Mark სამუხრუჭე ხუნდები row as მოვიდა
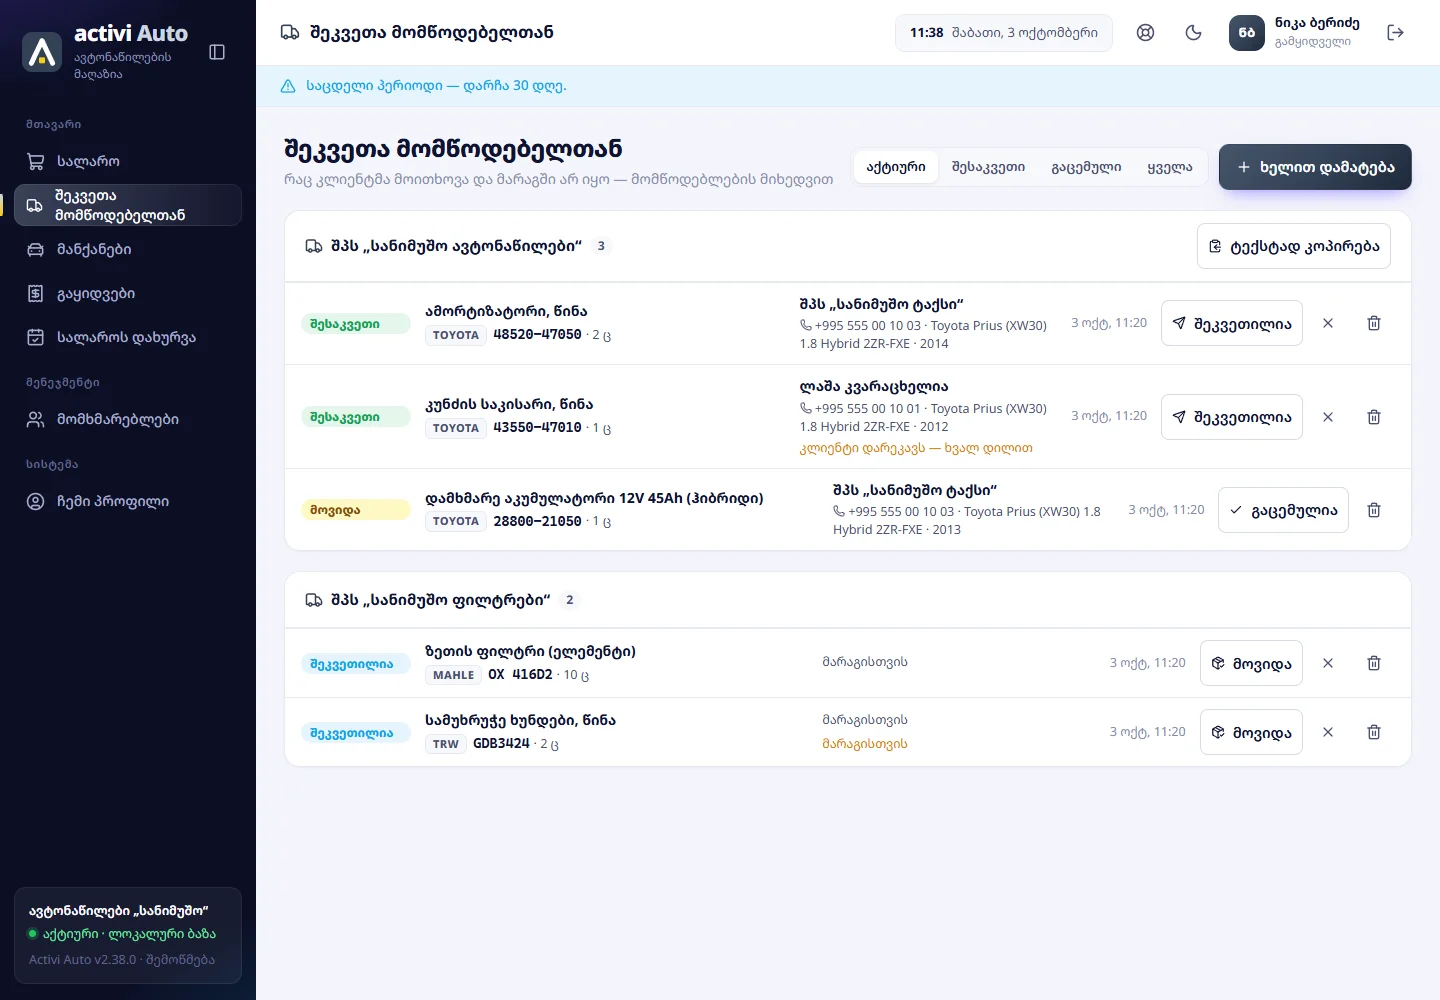The width and height of the screenshot is (1440, 1000). pos(1251,732)
